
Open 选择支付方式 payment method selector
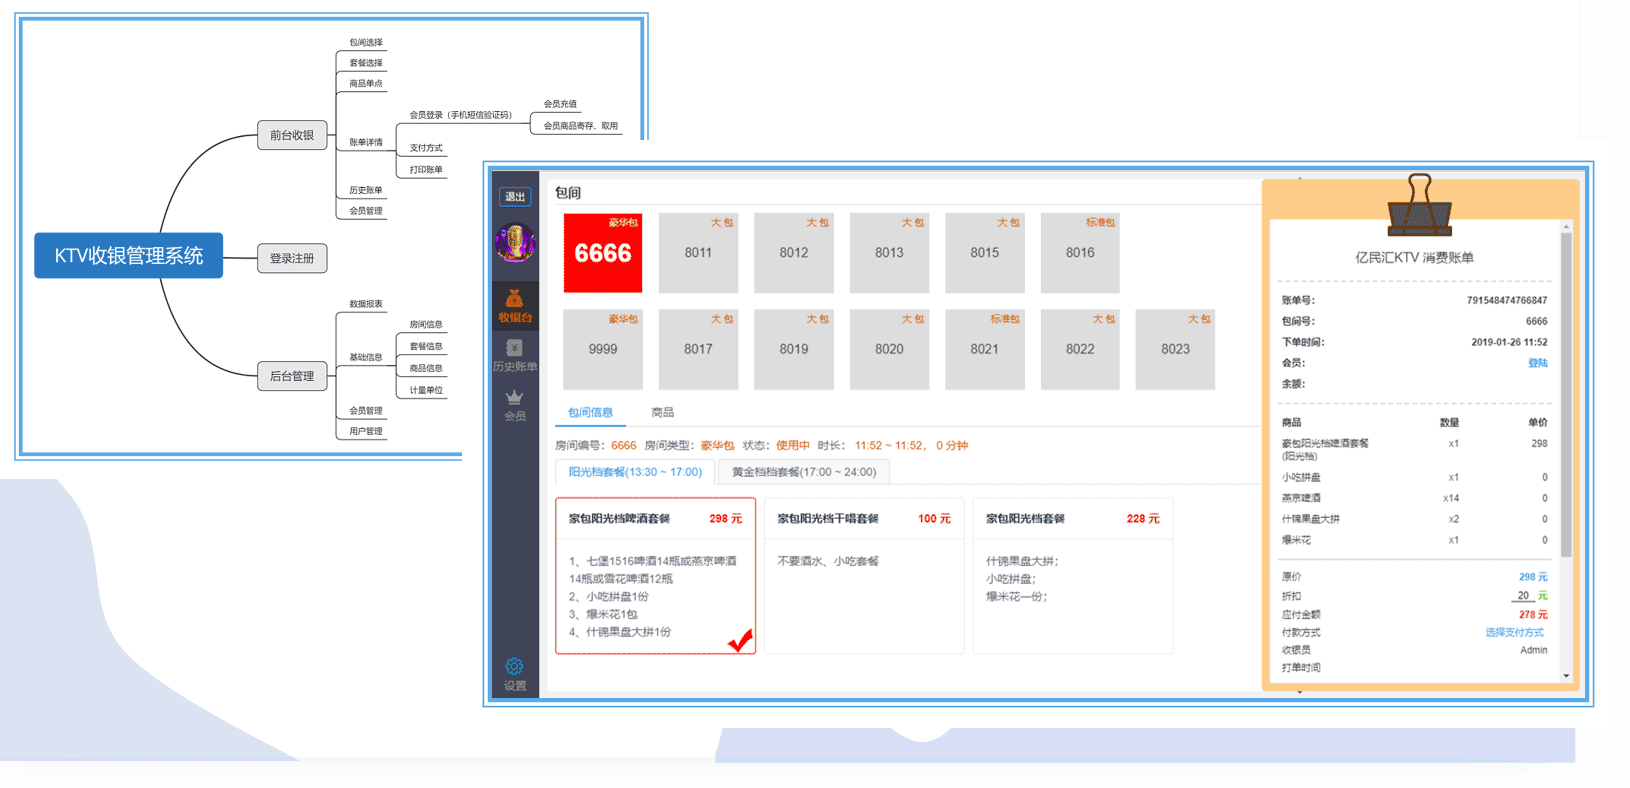[1514, 633]
